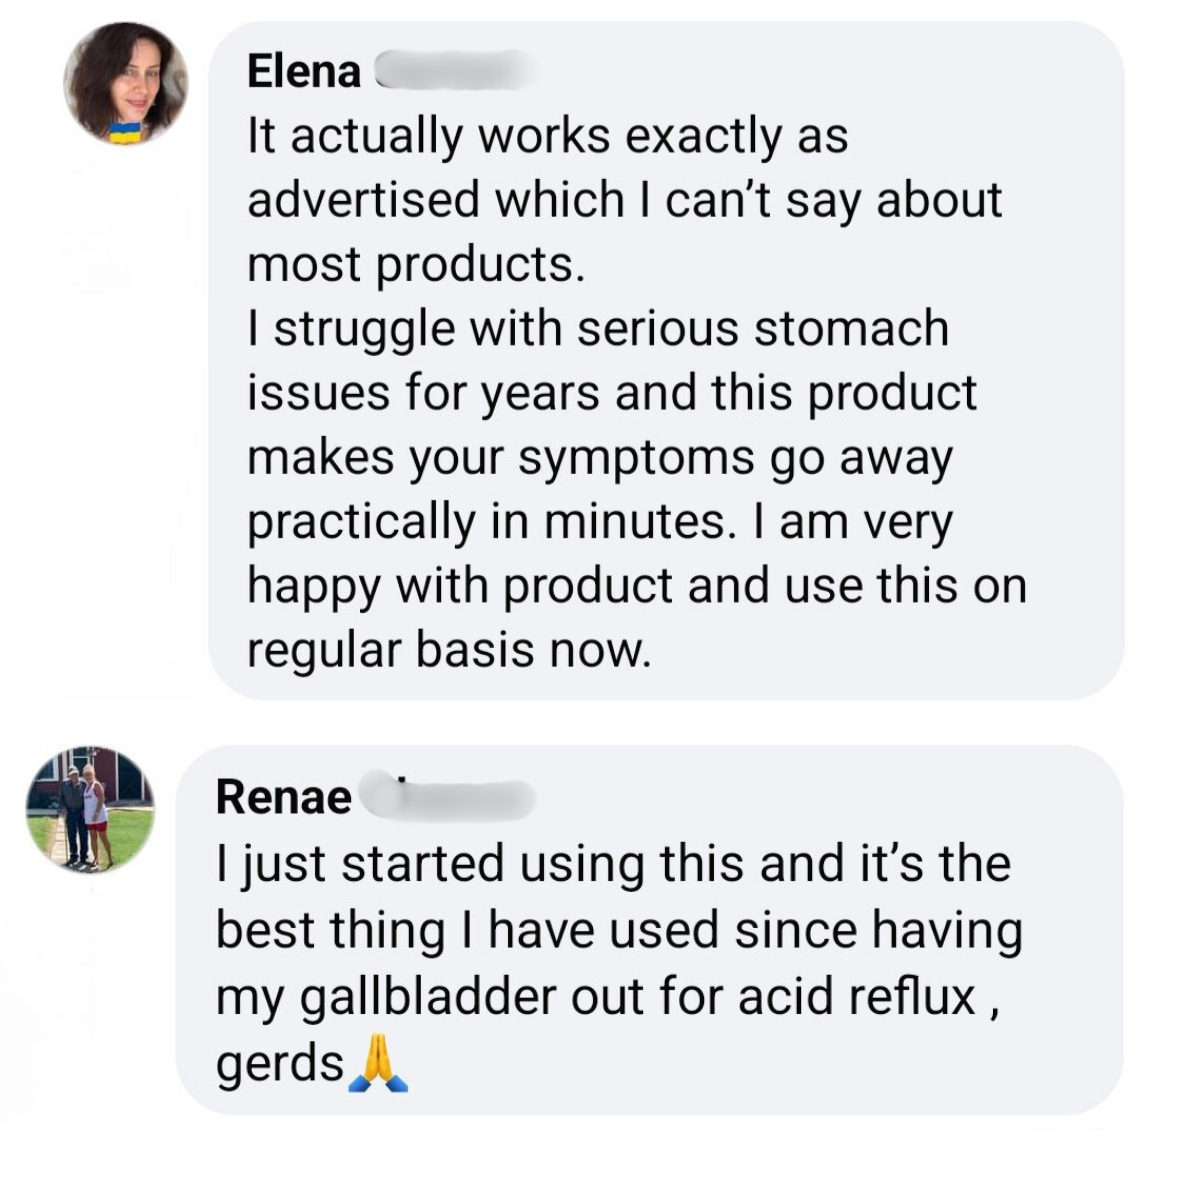Click "regular basis now" in Elena's comment
1200x1200 pixels.
click(x=448, y=650)
